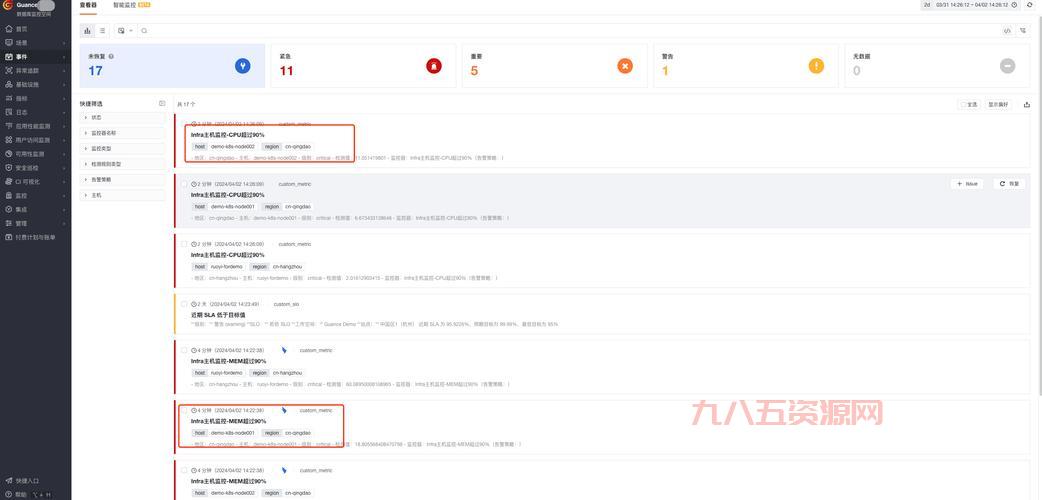Screen dimensions: 1042x500
Task: Open 应用性能监测 in the sidebar
Action: point(33,126)
